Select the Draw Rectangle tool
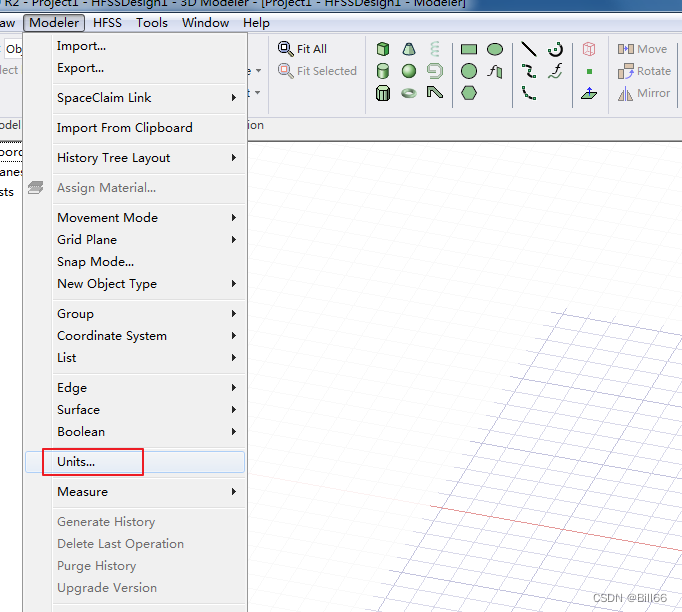The width and height of the screenshot is (682, 612). click(469, 49)
